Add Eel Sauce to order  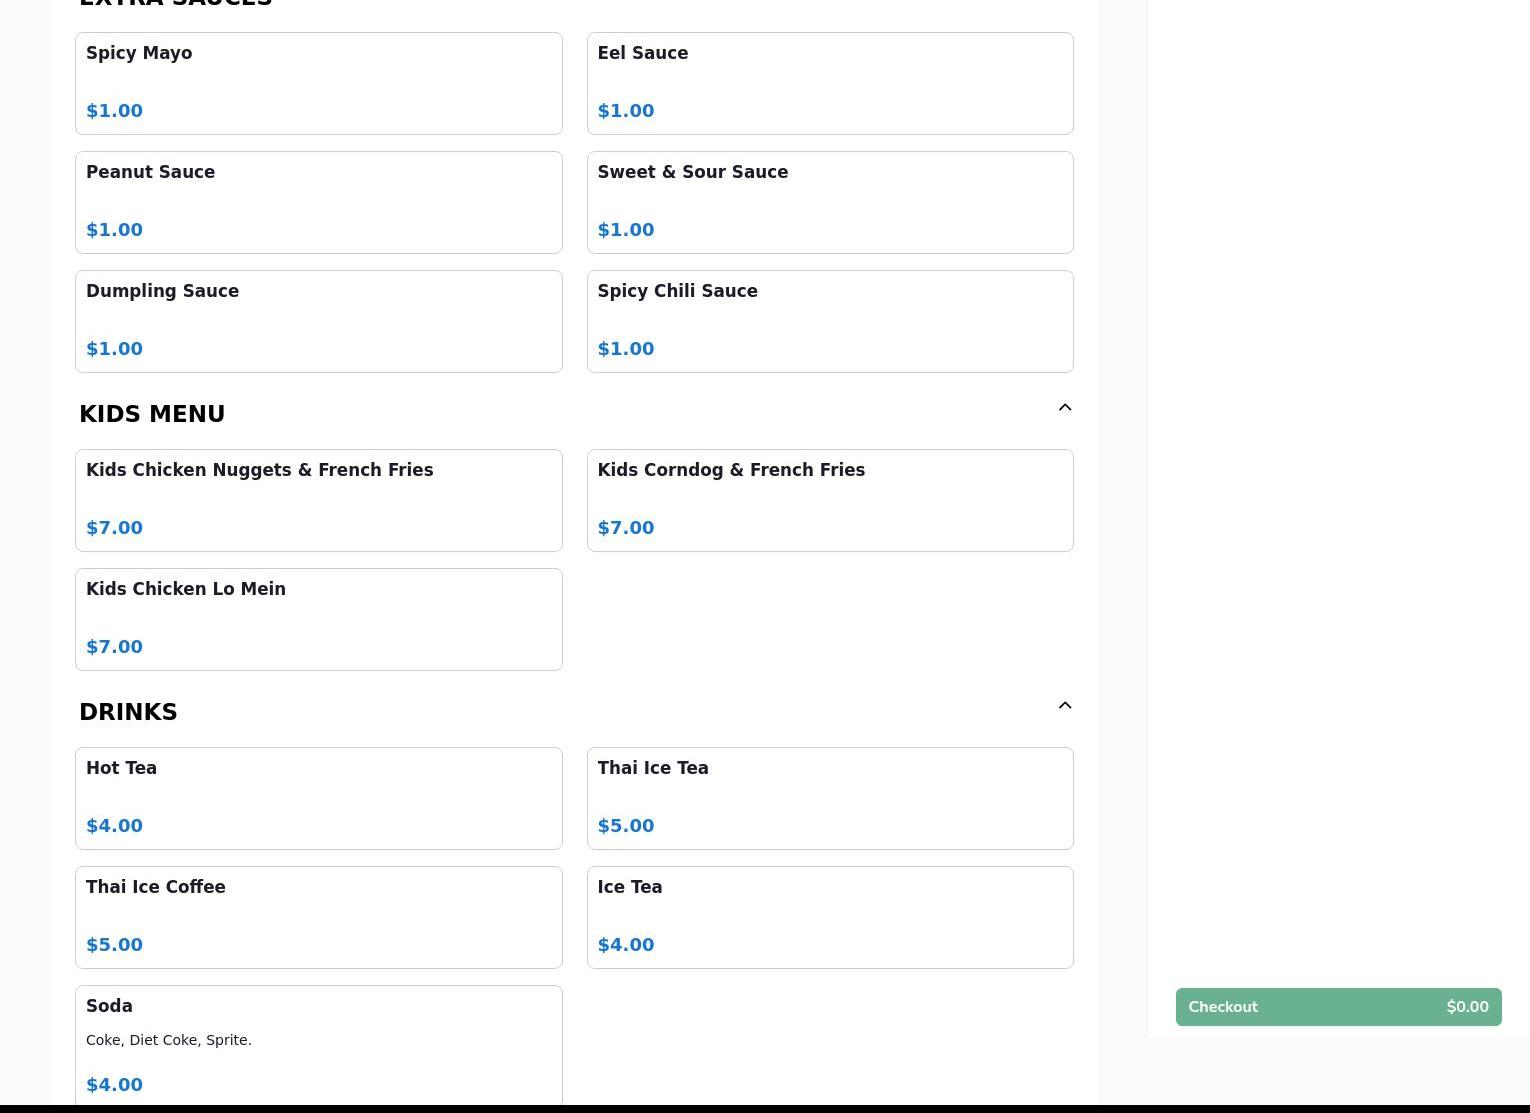(x=829, y=83)
